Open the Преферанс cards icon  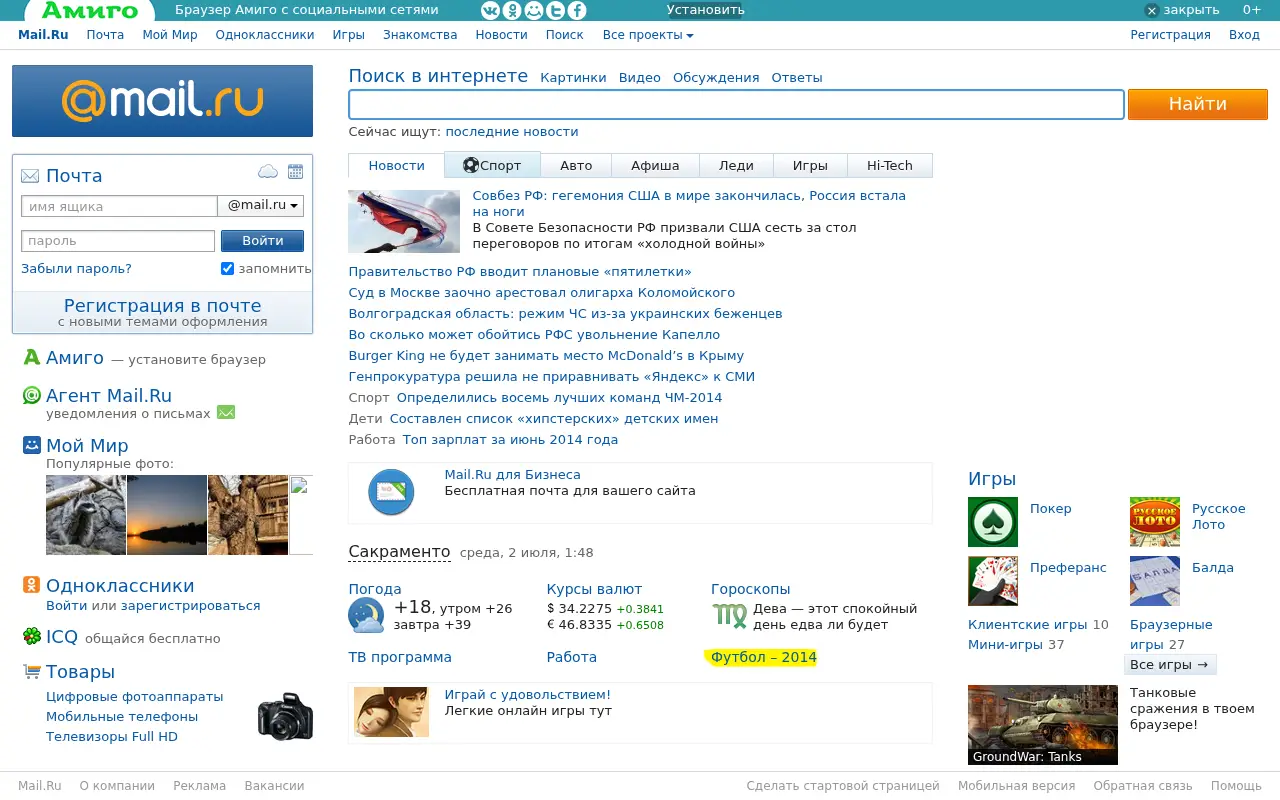coord(993,581)
